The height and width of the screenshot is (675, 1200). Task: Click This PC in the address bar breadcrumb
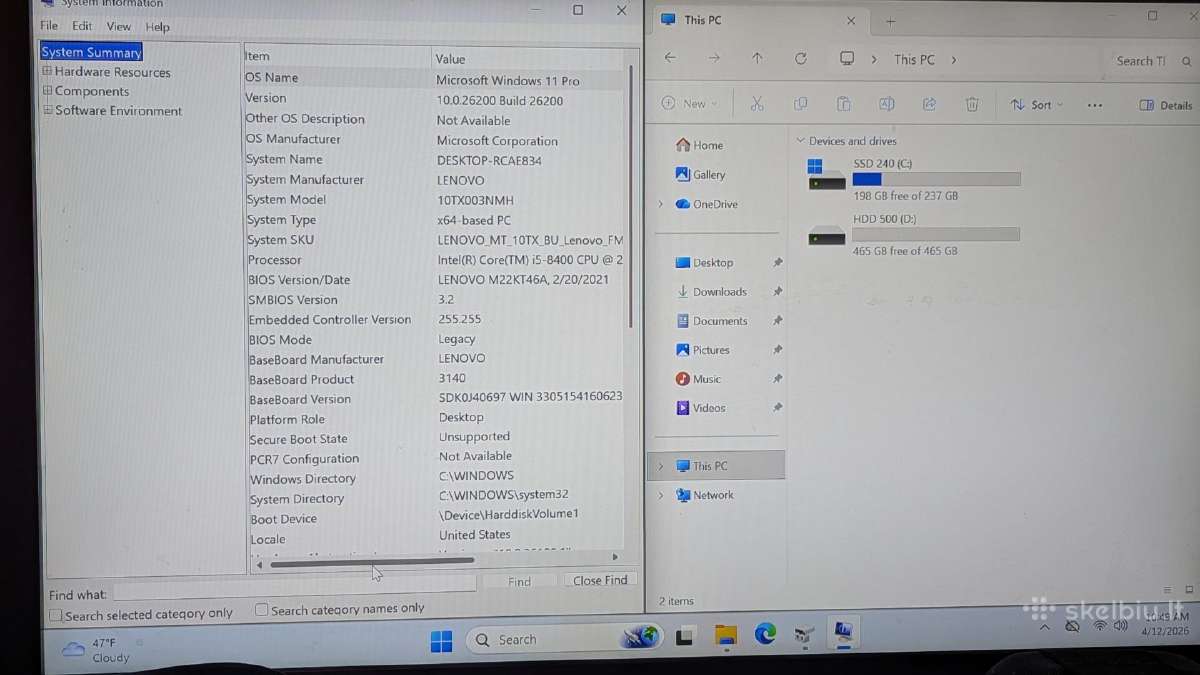914,60
